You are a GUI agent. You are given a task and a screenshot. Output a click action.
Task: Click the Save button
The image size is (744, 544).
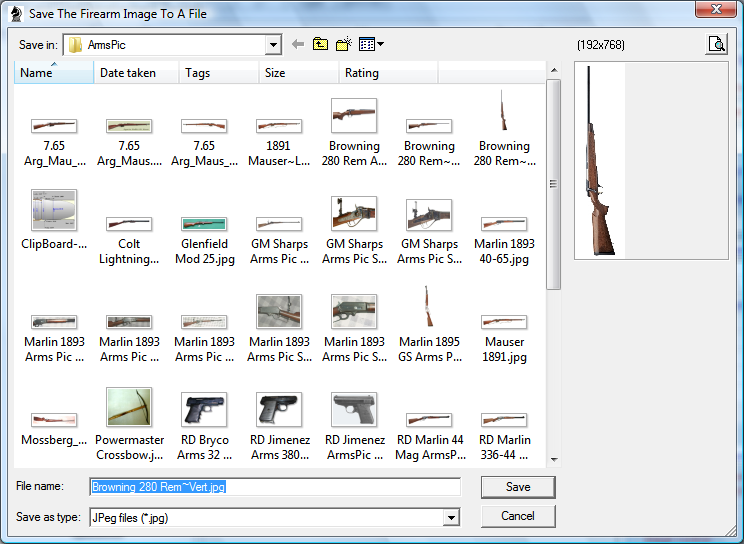[x=518, y=487]
